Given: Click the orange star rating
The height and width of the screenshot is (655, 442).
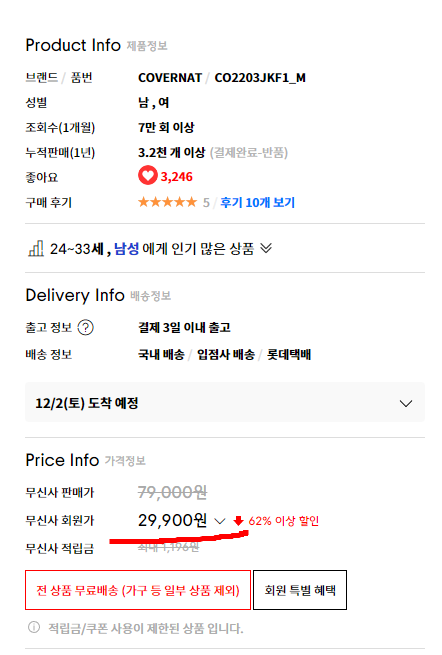Looking at the screenshot, I should point(167,202).
